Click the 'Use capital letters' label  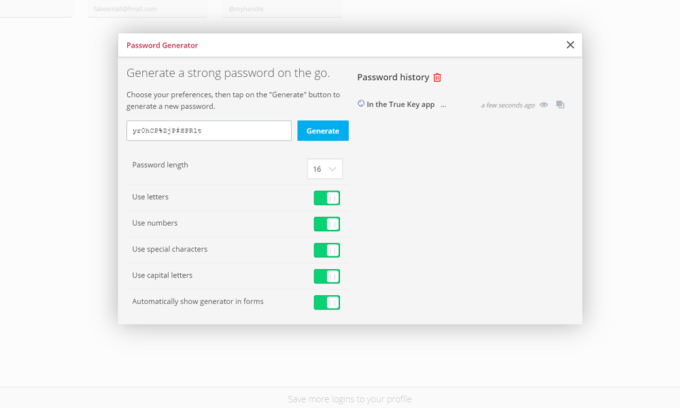[x=162, y=275]
